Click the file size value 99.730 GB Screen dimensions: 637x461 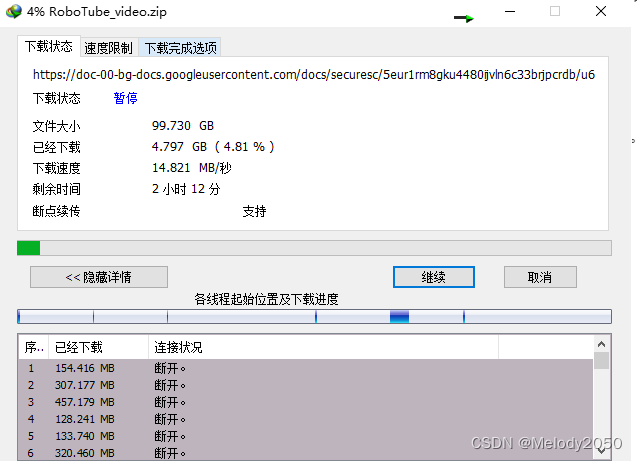(x=183, y=126)
